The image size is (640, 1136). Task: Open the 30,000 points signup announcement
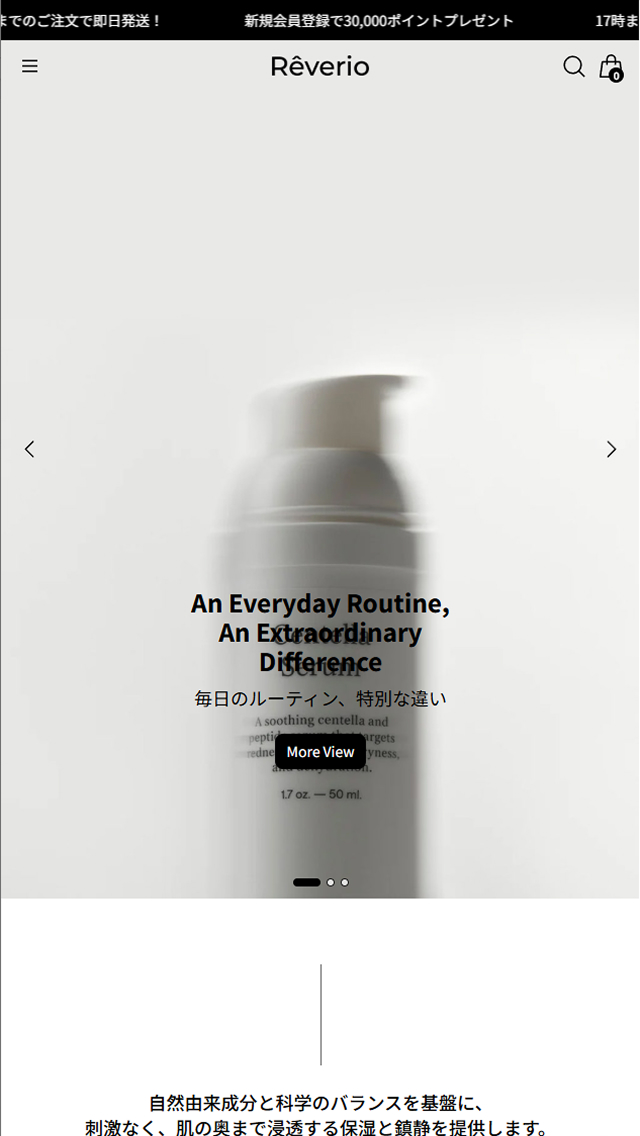[x=379, y=20]
